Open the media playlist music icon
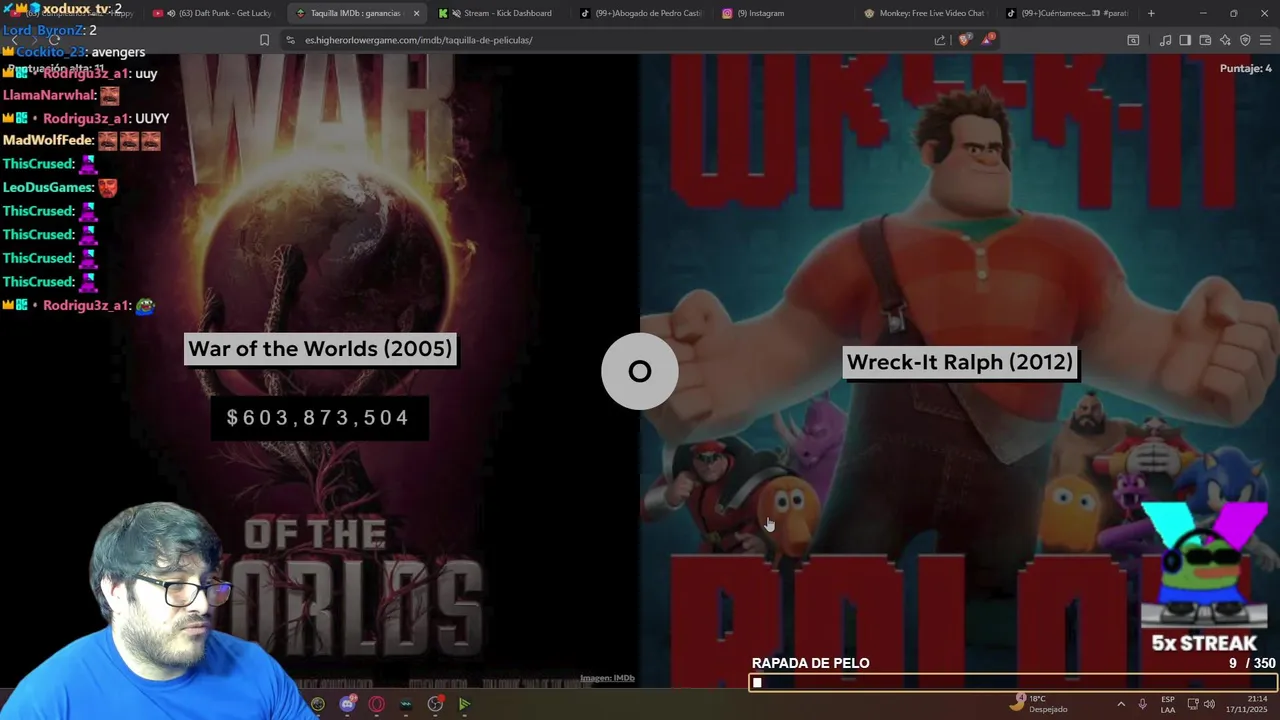Screen dimensions: 1280x720 pos(1165,40)
